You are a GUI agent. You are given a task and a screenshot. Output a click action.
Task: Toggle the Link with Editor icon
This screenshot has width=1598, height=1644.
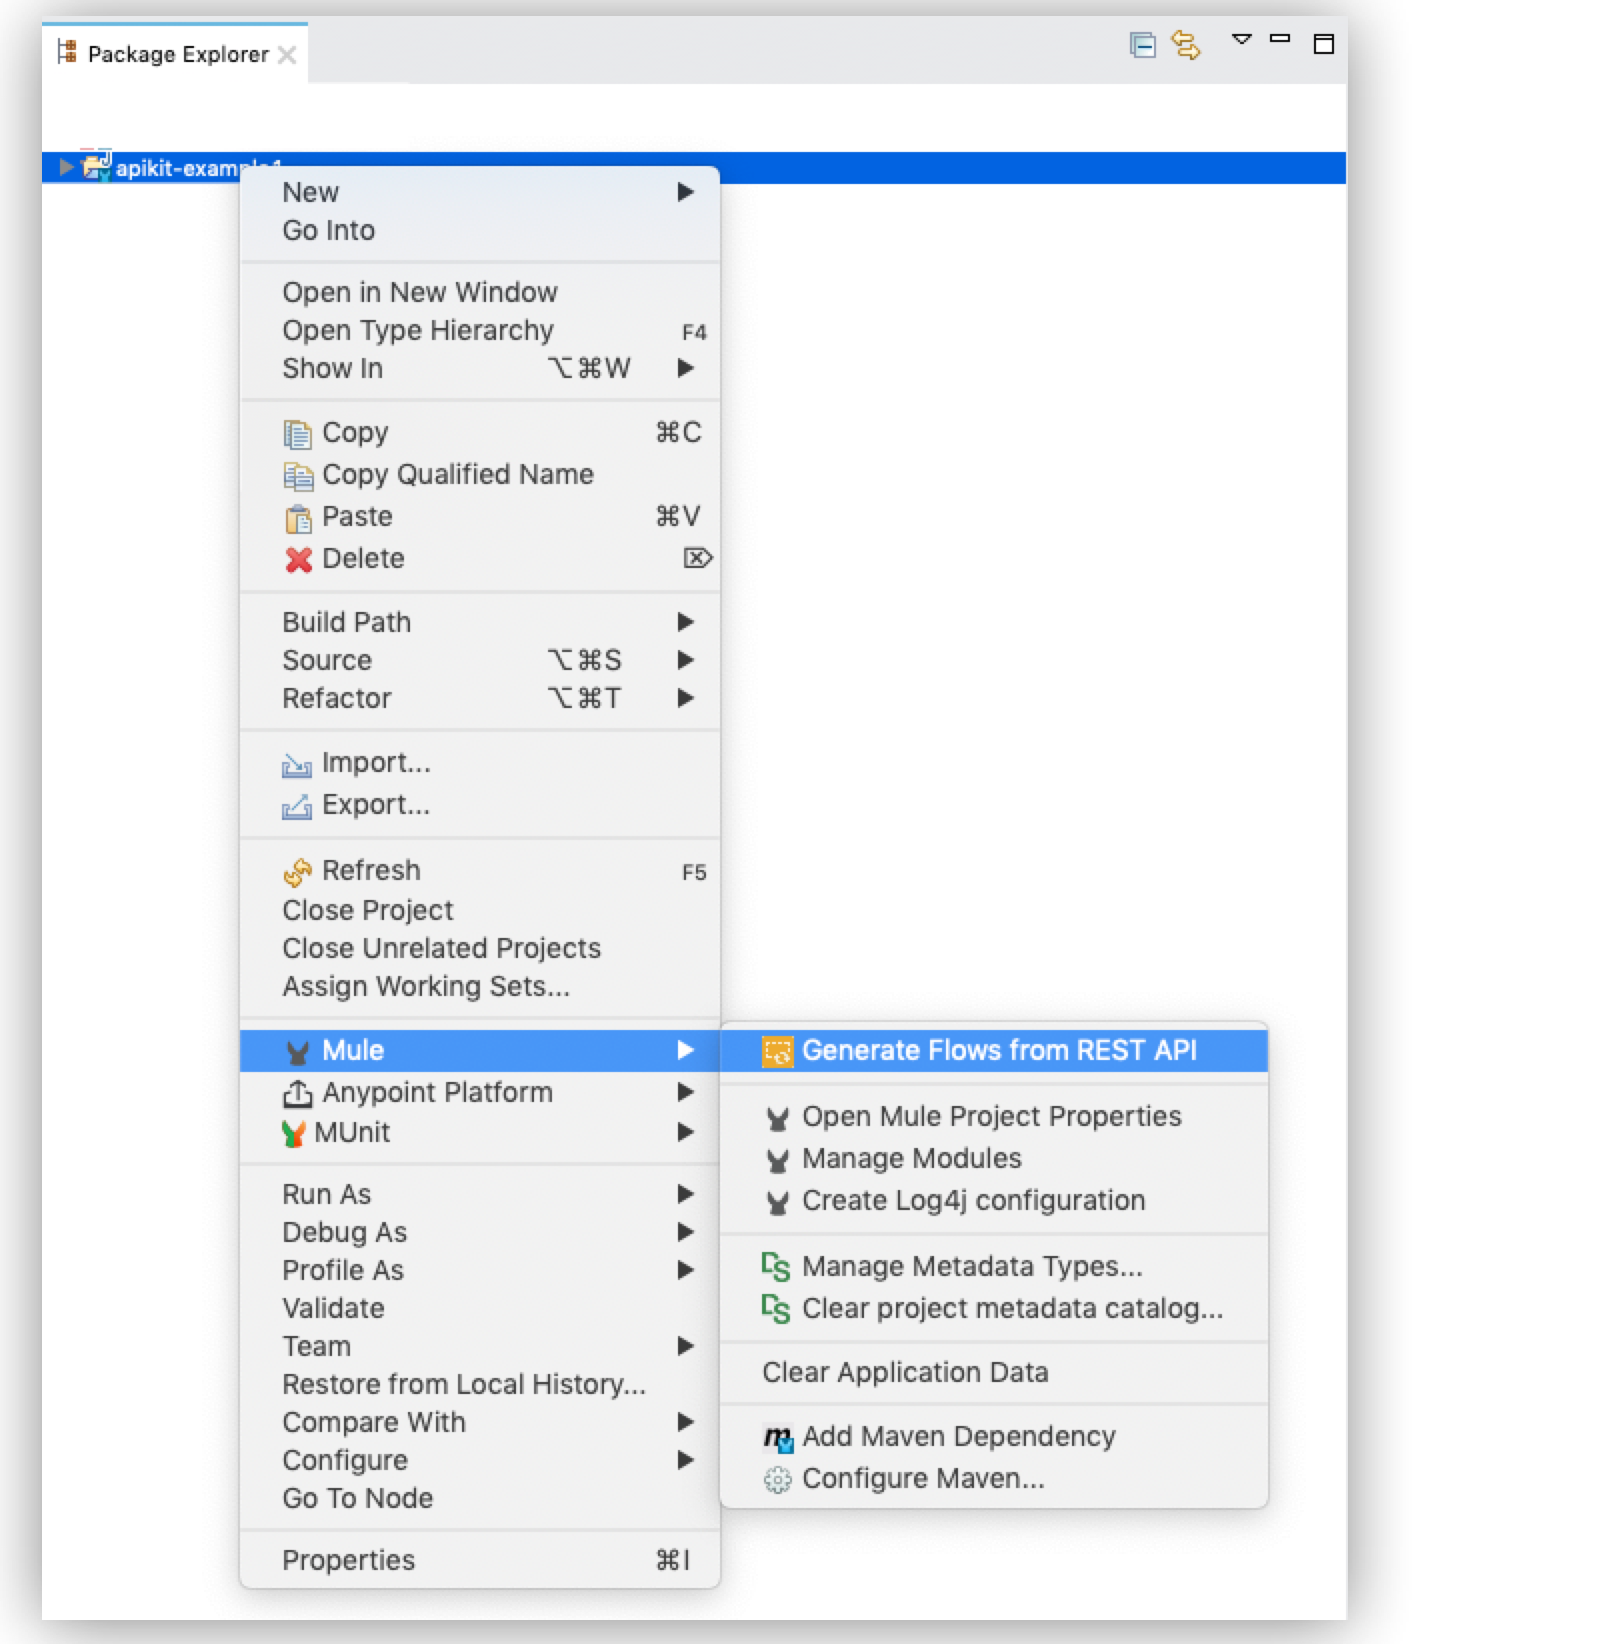[1186, 45]
